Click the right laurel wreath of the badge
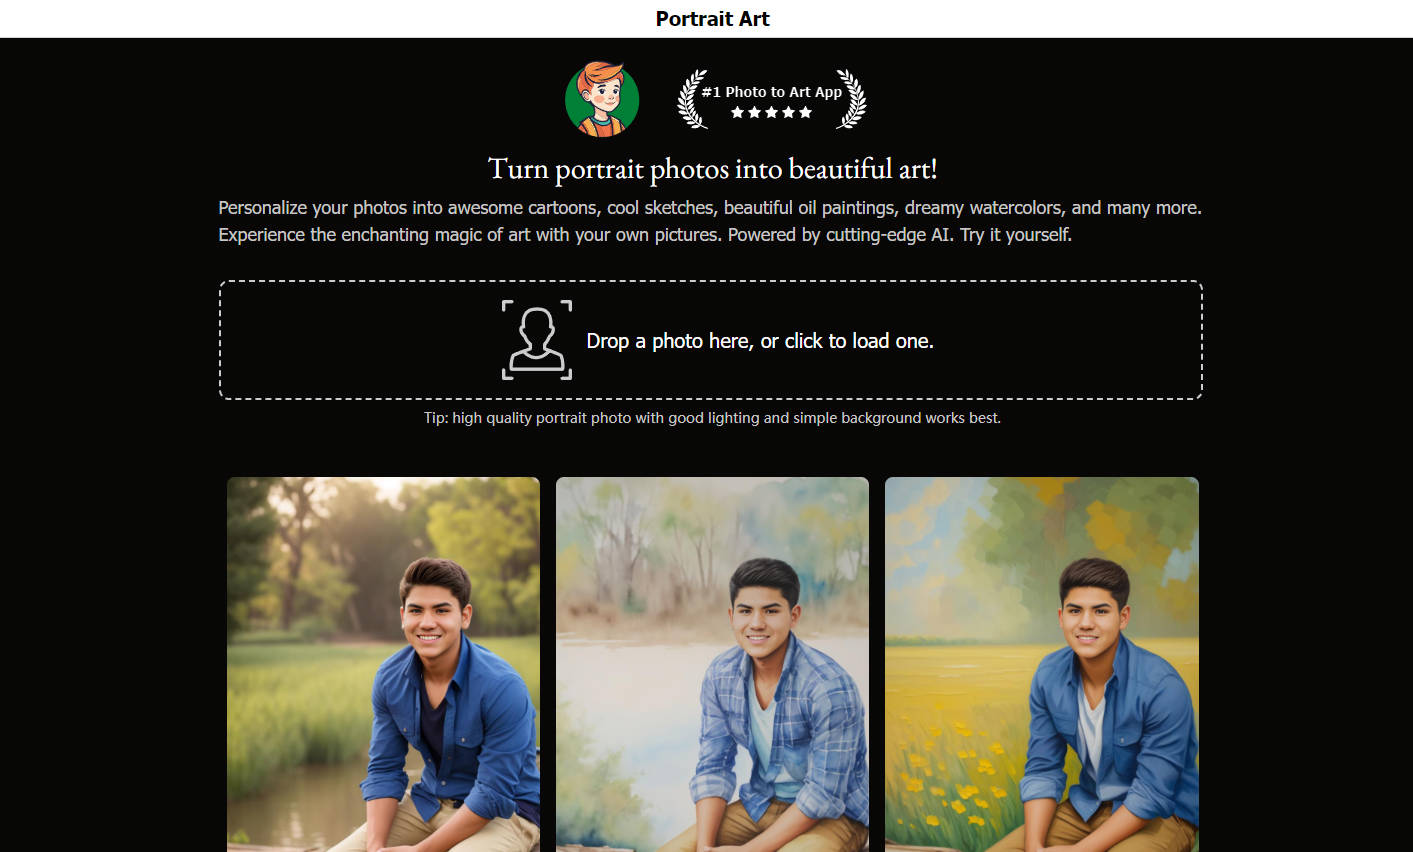This screenshot has height=852, width=1413. [851, 99]
